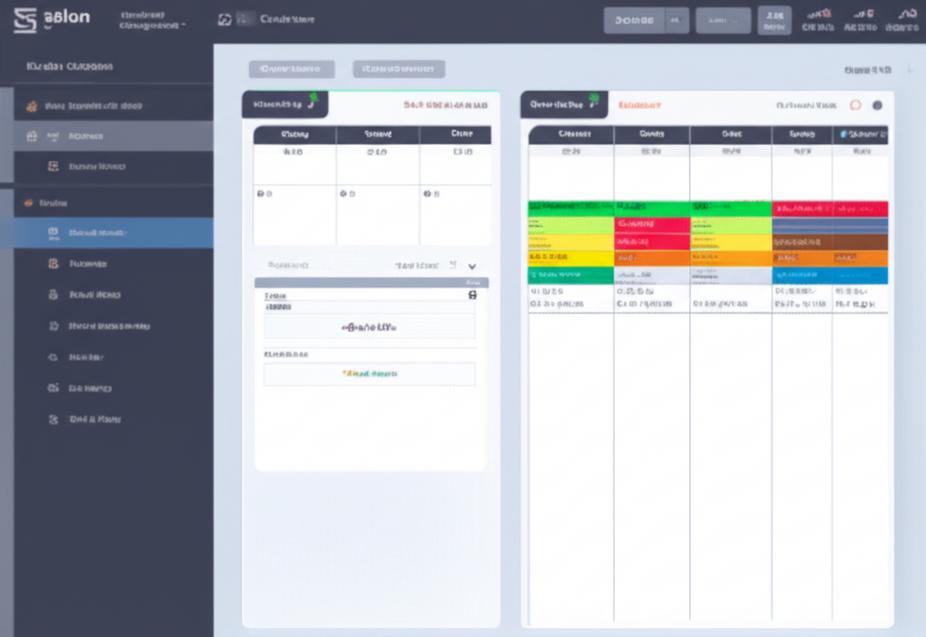Toggle the orange-dot section in the sidebar
The image size is (926, 637).
coord(28,202)
